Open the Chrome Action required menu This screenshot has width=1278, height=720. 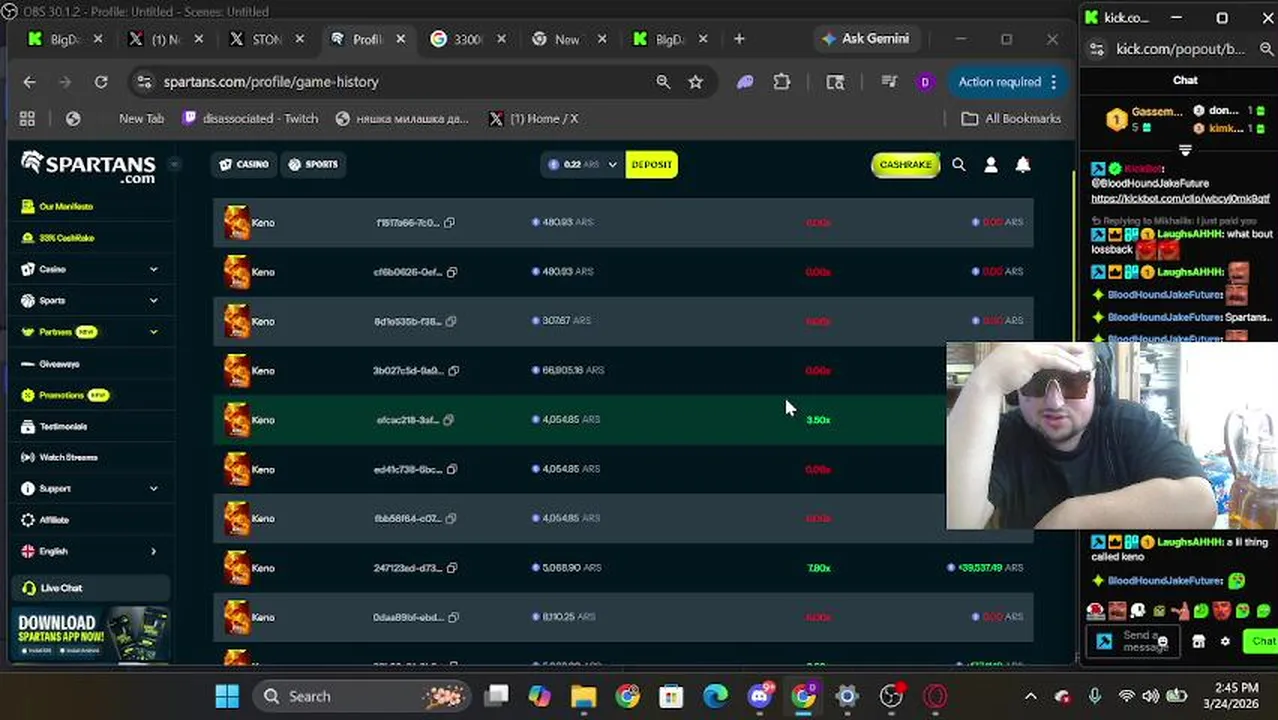coord(1006,82)
